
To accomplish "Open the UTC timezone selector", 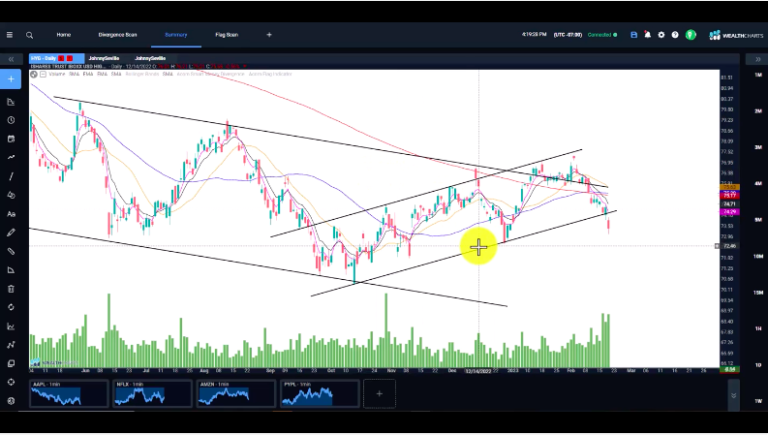I will pyautogui.click(x=567, y=35).
